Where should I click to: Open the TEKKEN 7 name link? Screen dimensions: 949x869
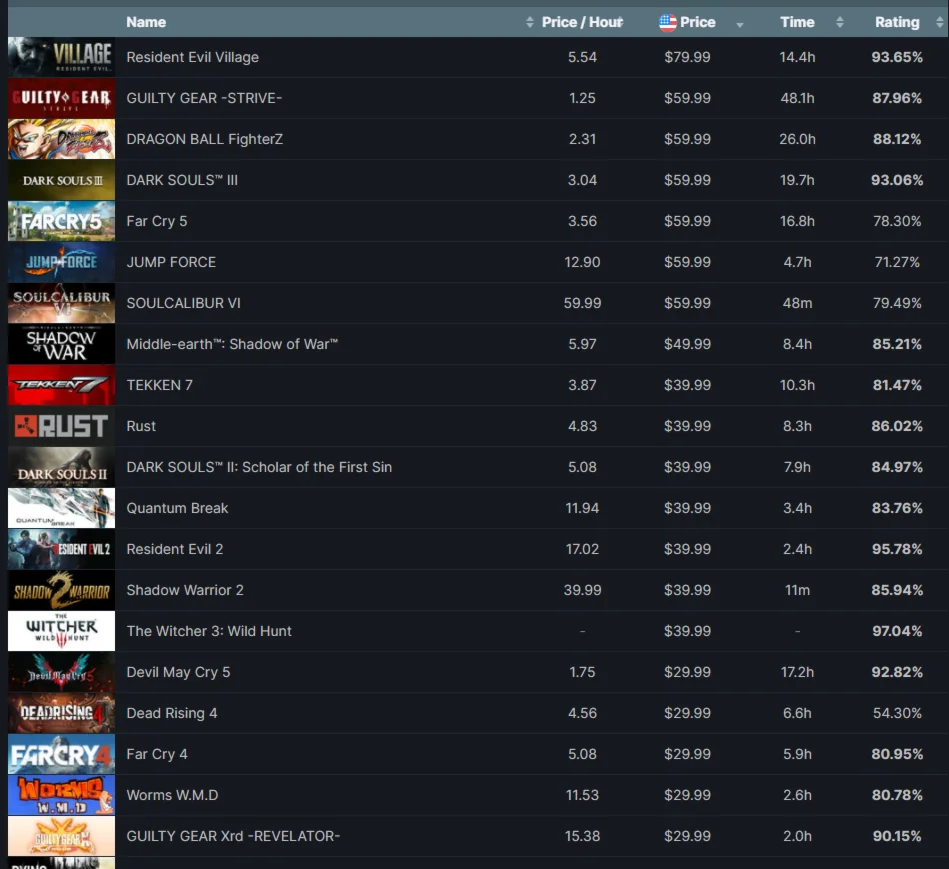click(x=159, y=385)
